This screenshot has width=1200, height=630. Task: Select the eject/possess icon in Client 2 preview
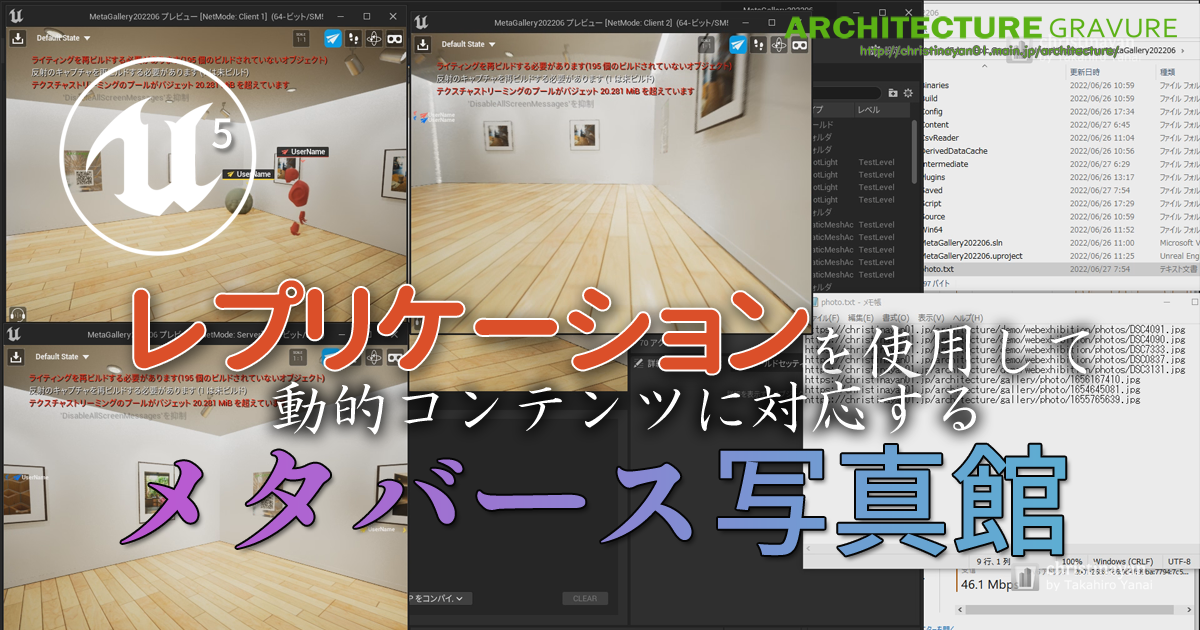click(758, 45)
